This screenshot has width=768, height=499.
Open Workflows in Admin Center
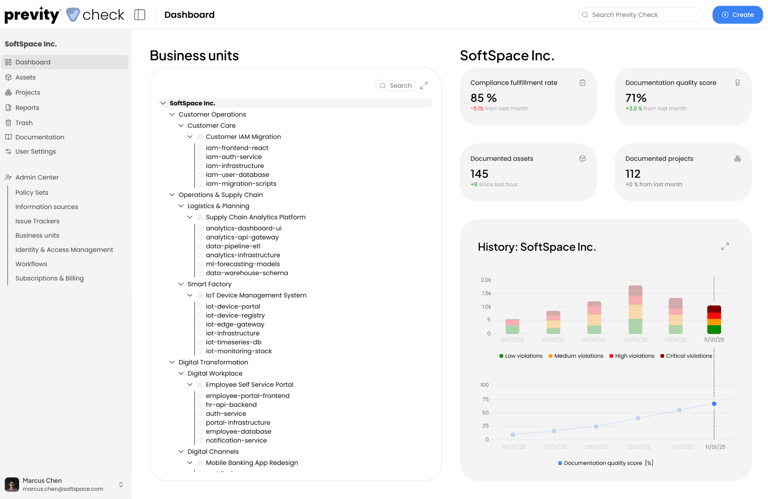[31, 263]
